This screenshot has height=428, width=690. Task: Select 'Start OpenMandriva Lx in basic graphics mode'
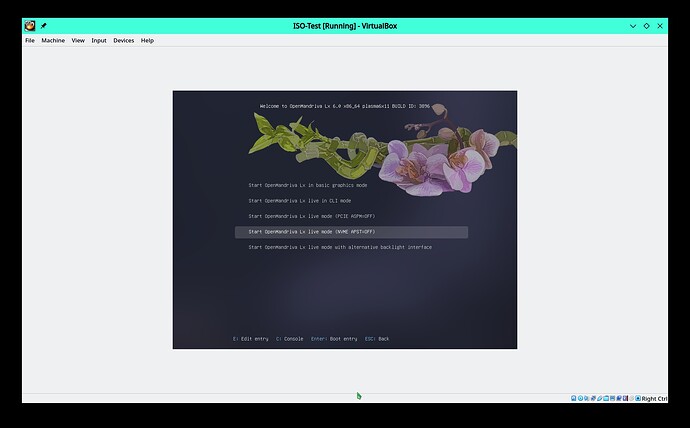tap(308, 185)
